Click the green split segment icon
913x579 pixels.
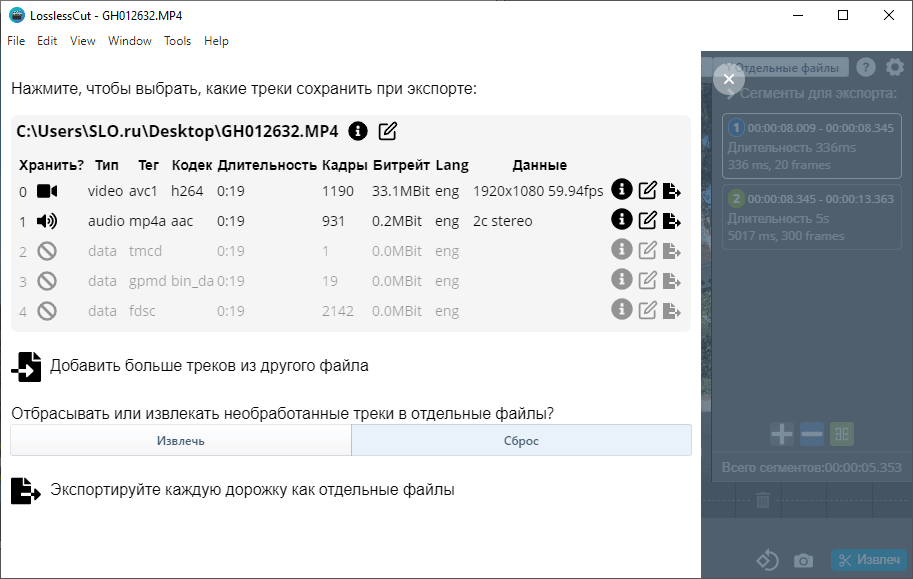tap(842, 434)
